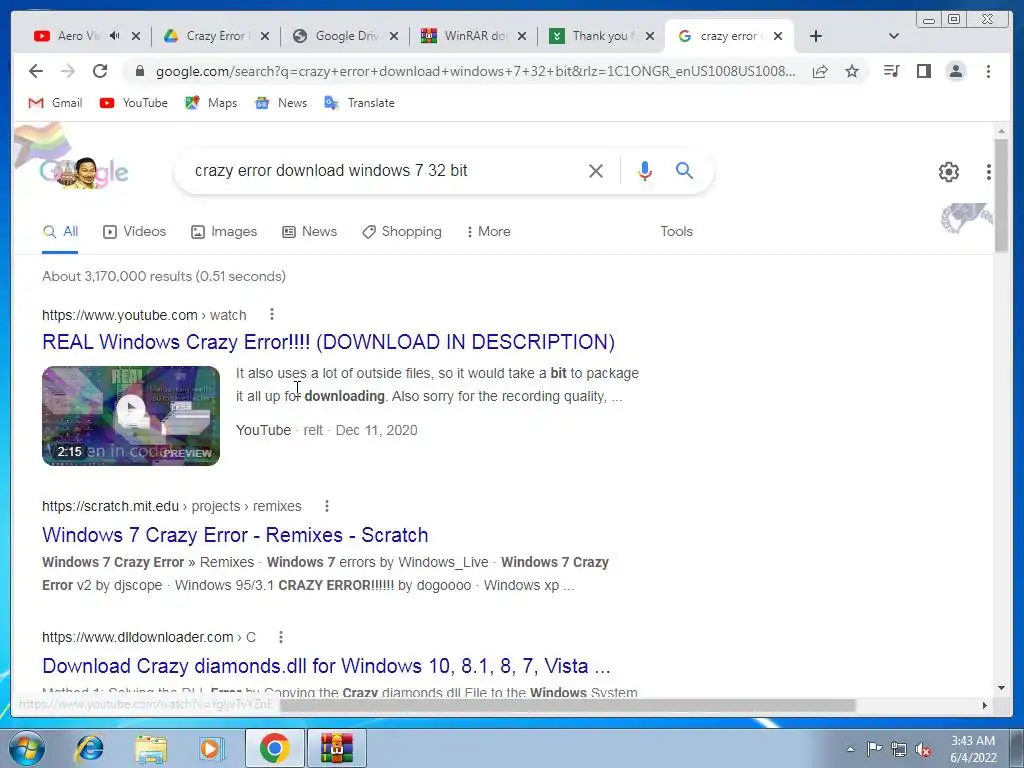The width and height of the screenshot is (1024, 768).
Task: Mute the Aero tab's speaker icon
Action: (114, 36)
